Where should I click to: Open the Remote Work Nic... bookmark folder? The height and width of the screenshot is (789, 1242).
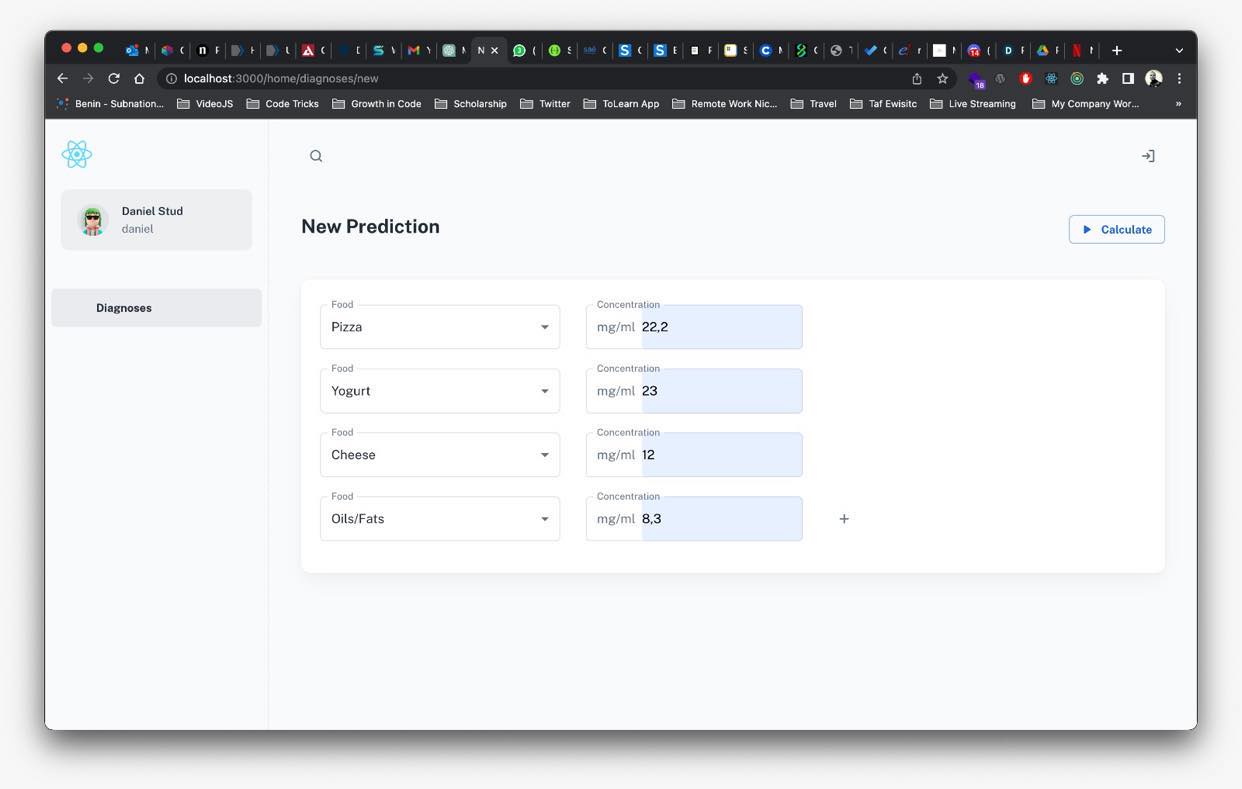coord(725,104)
